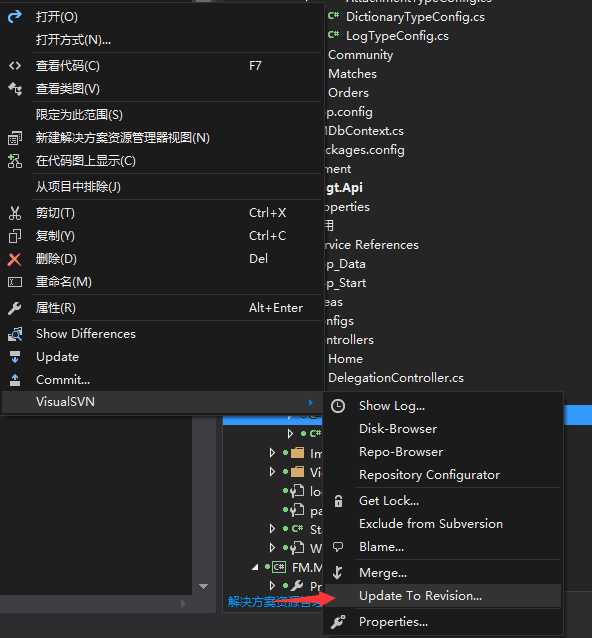Image resolution: width=592 pixels, height=638 pixels.
Task: Select the Matches folder in the tree
Action: [x=352, y=74]
